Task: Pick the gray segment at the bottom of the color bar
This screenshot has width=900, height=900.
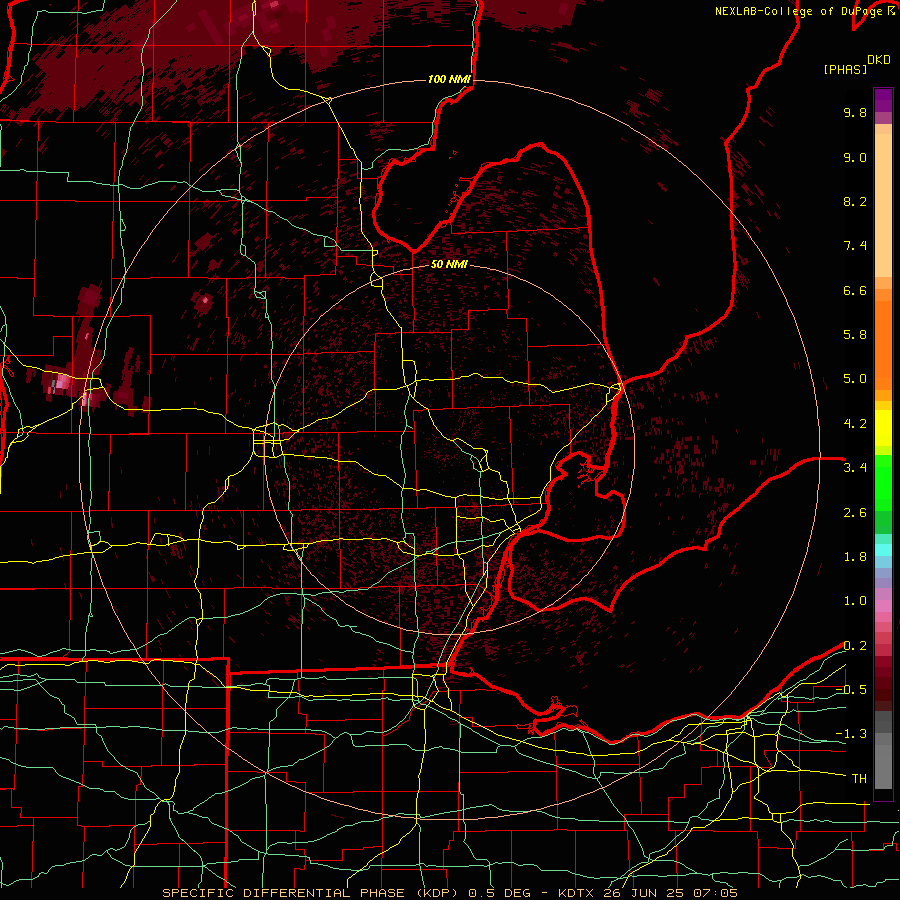Action: pos(883,761)
